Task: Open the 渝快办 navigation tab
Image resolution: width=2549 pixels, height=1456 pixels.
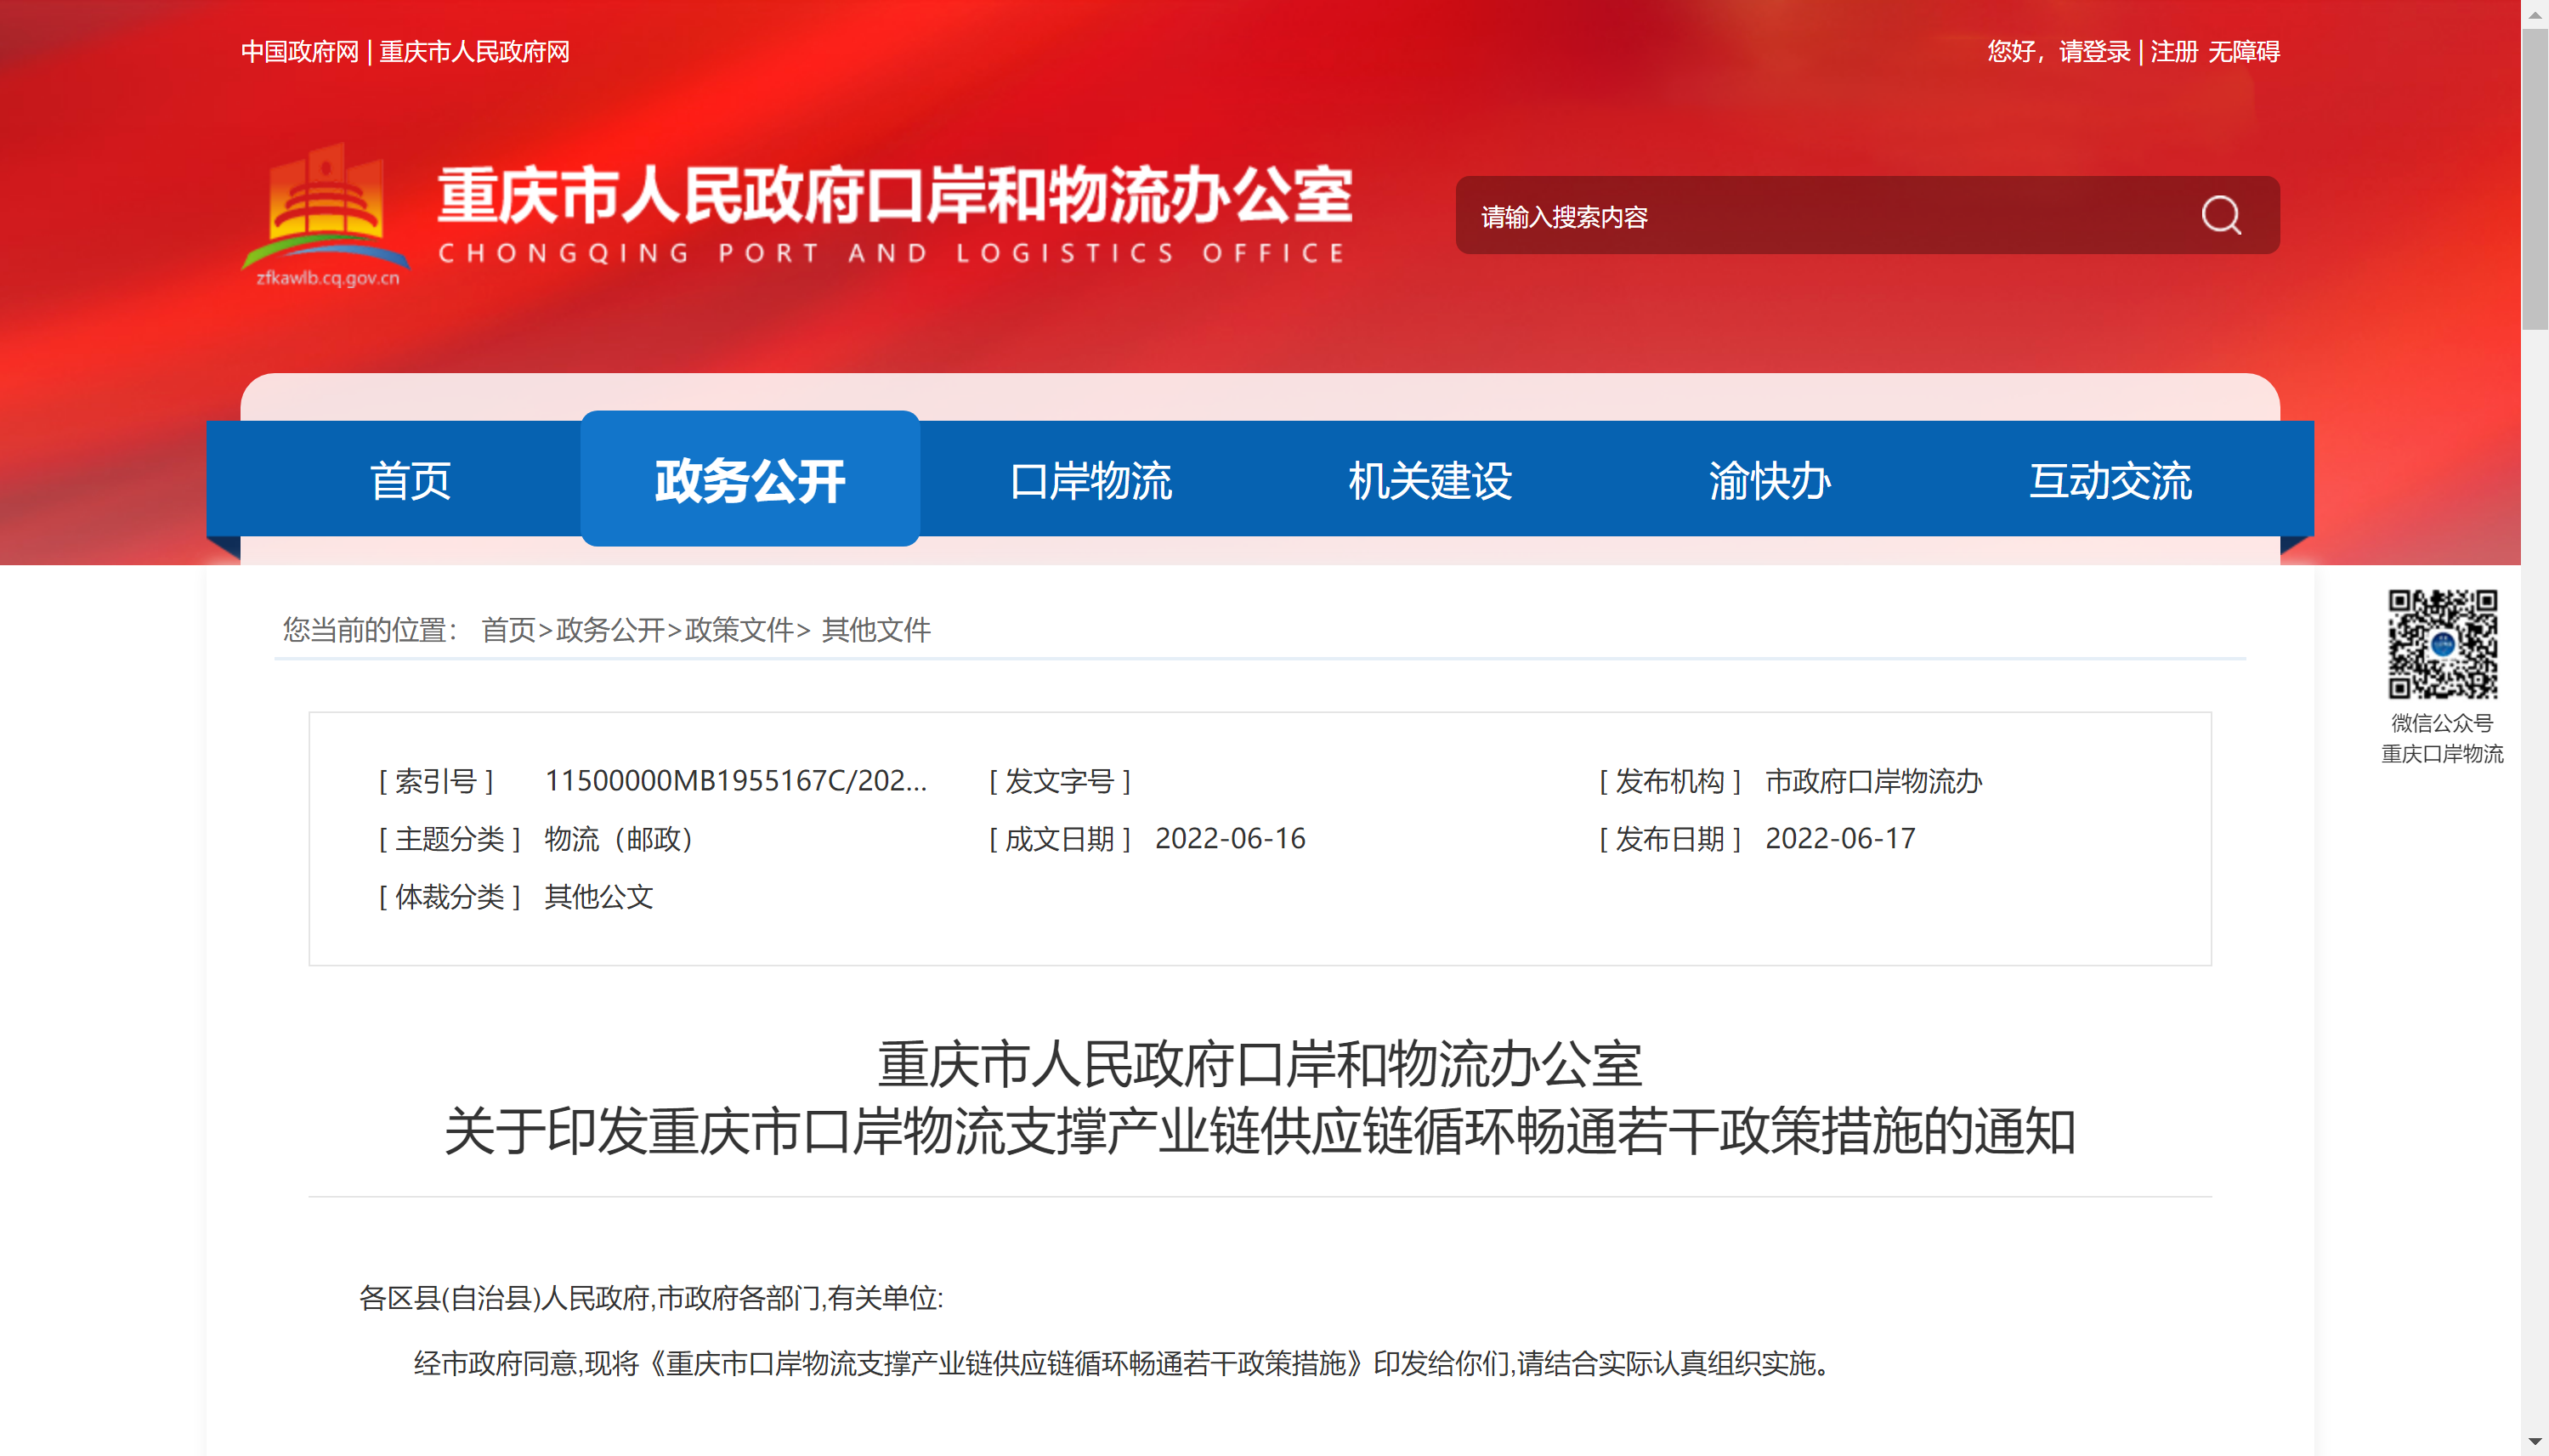Action: click(1770, 481)
